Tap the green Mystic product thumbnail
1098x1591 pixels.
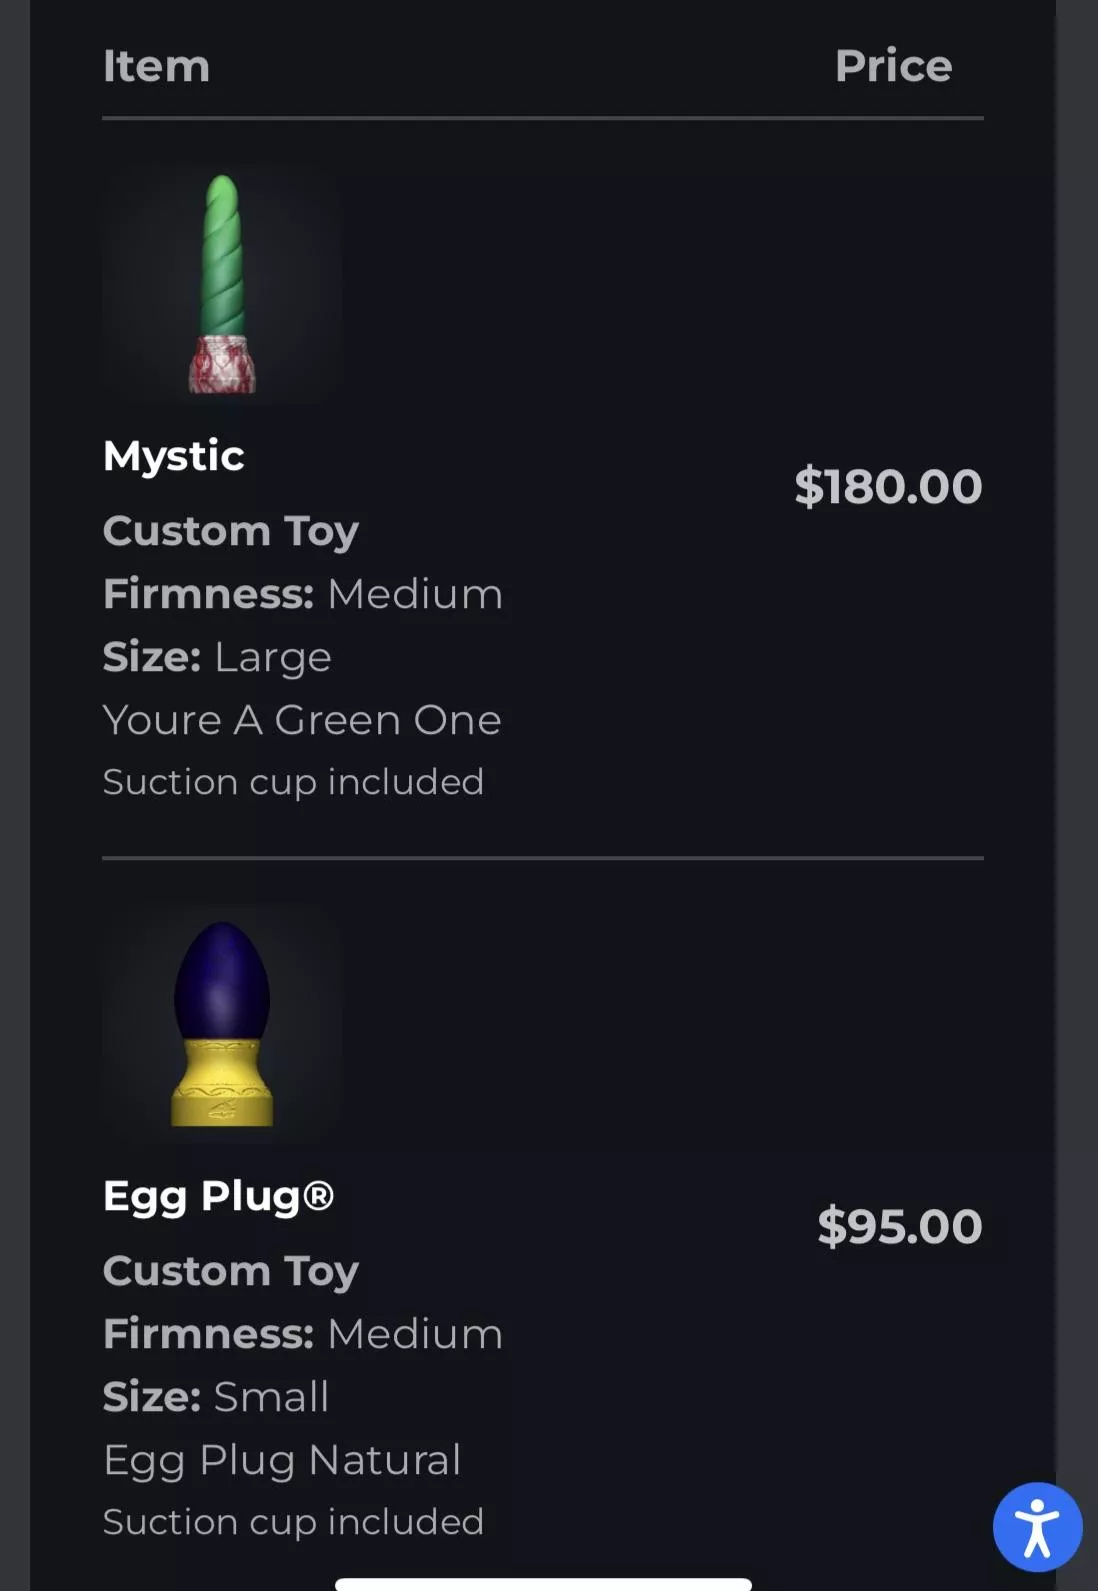[222, 285]
